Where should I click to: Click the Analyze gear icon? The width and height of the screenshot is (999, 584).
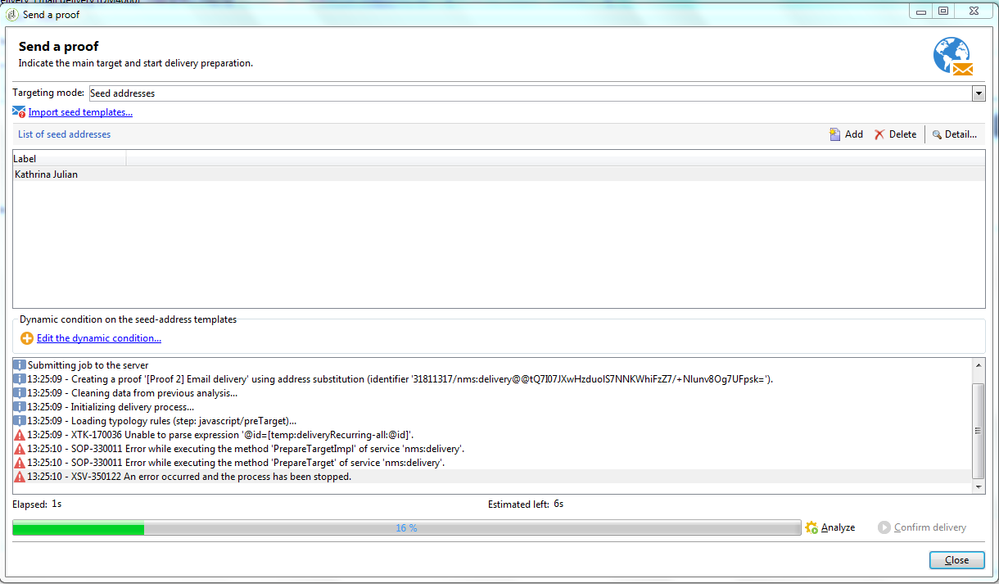point(812,527)
